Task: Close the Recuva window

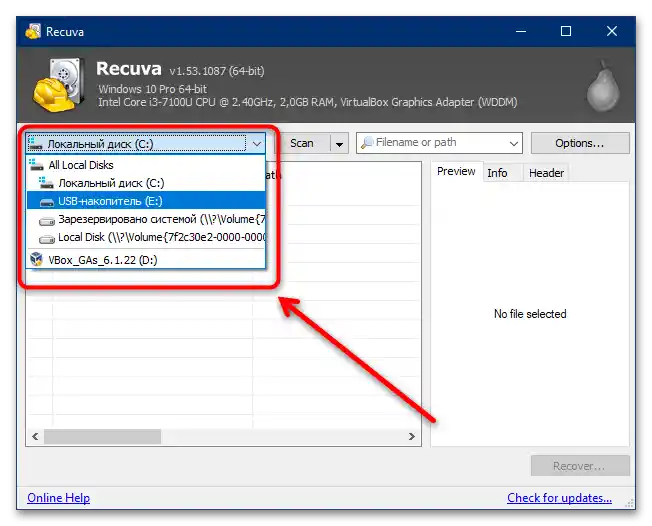Action: click(612, 31)
